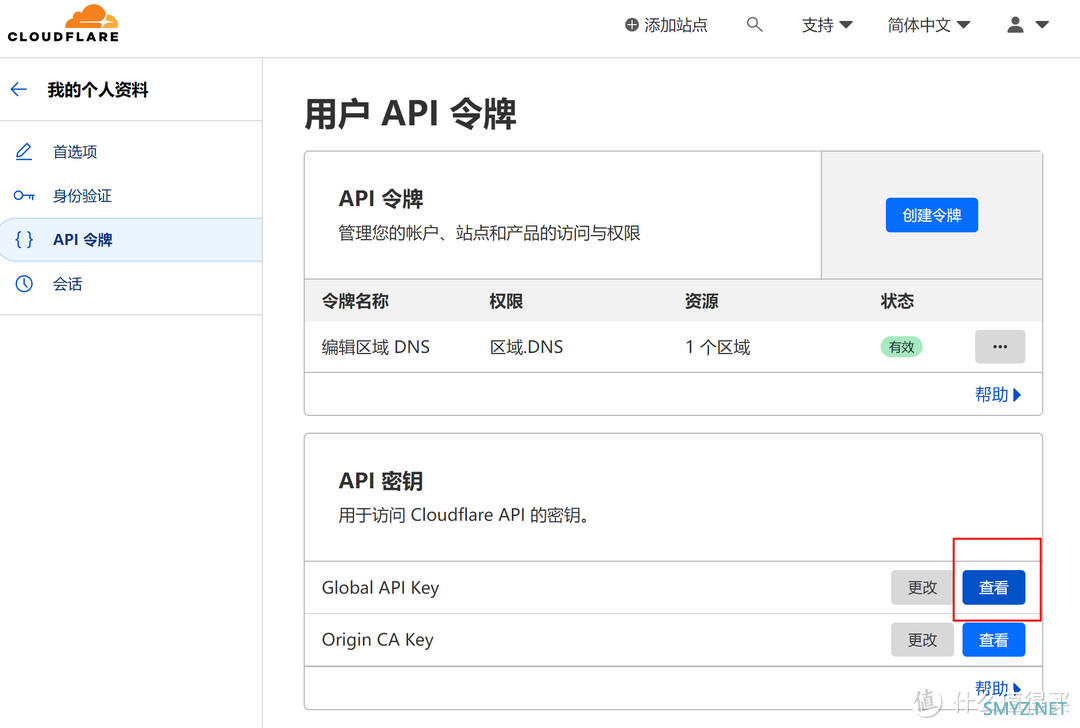
Task: Select API 令牌 sidebar item
Action: click(x=131, y=240)
